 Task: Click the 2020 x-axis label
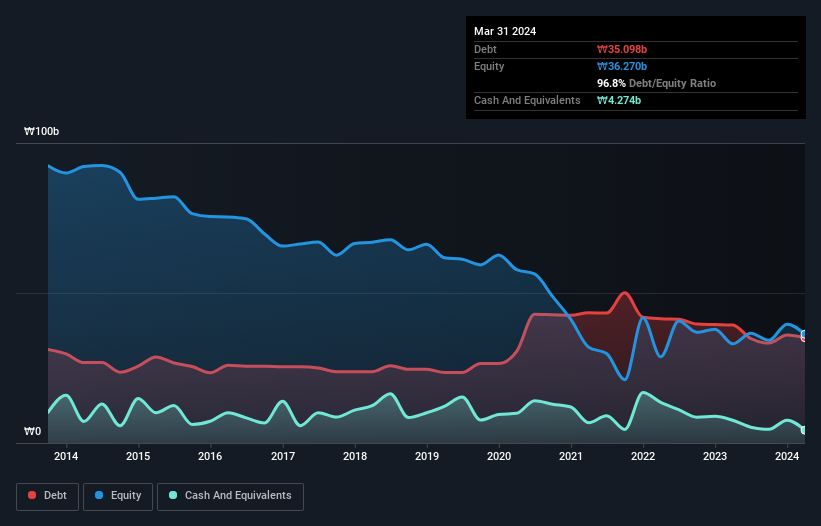click(x=499, y=456)
